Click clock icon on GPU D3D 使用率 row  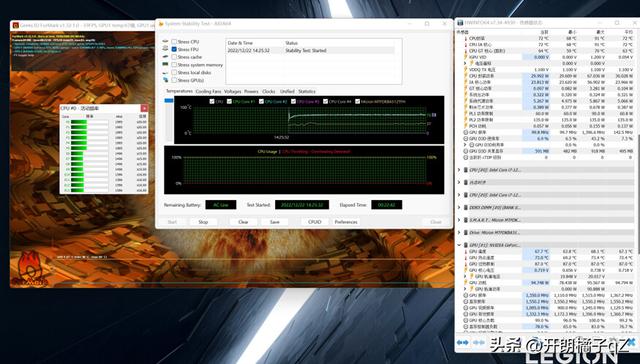coord(466,139)
